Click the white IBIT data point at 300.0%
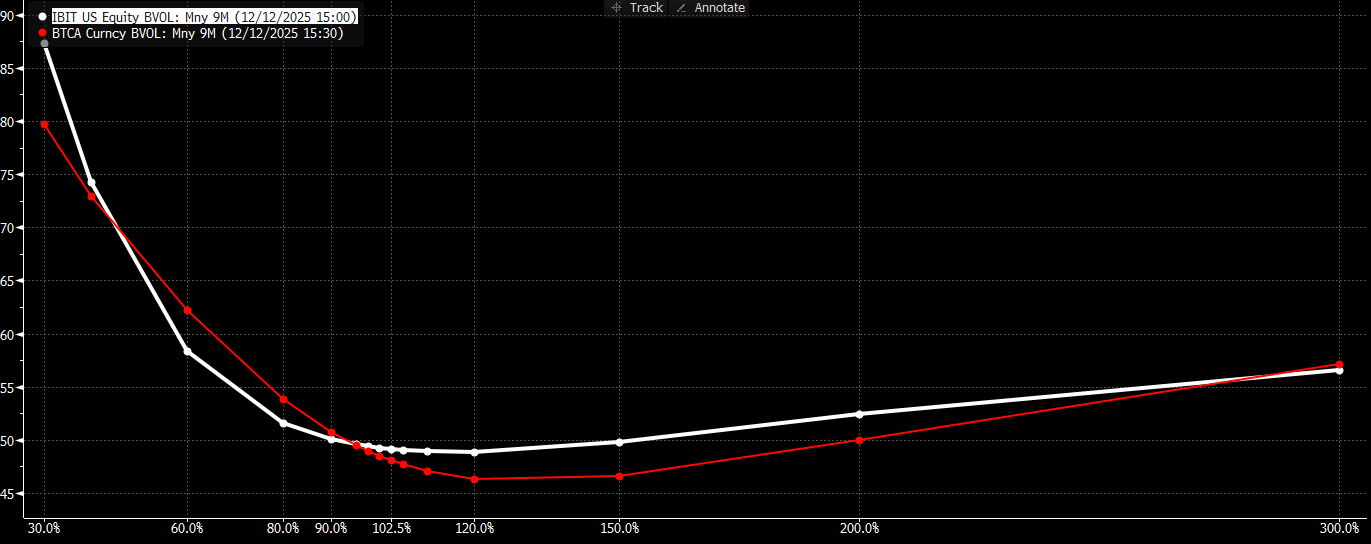Viewport: 1371px width, 544px height. 1339,371
